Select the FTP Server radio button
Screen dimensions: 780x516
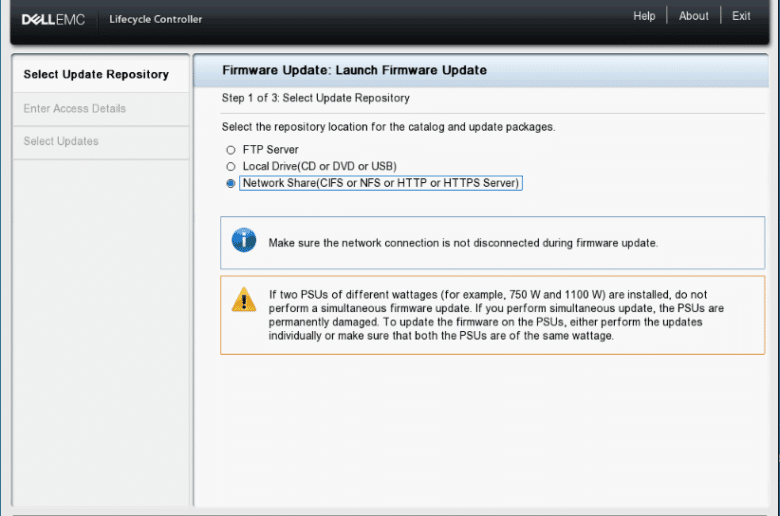[x=231, y=150]
